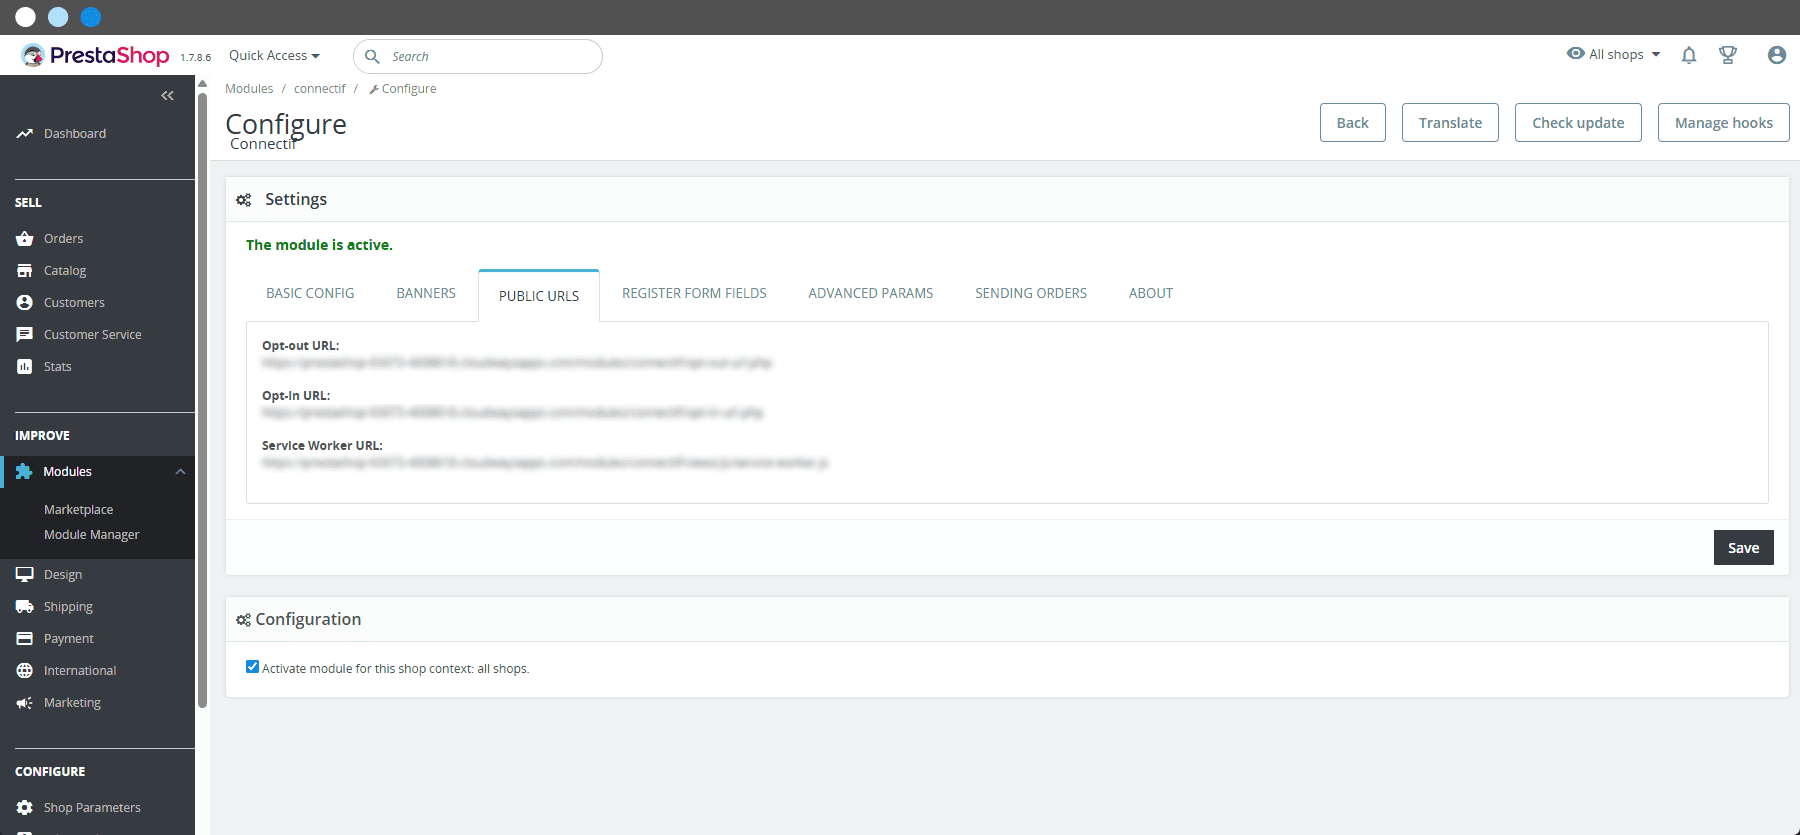Click the Customer Service chat icon
Viewport: 1800px width, 835px height.
point(25,334)
